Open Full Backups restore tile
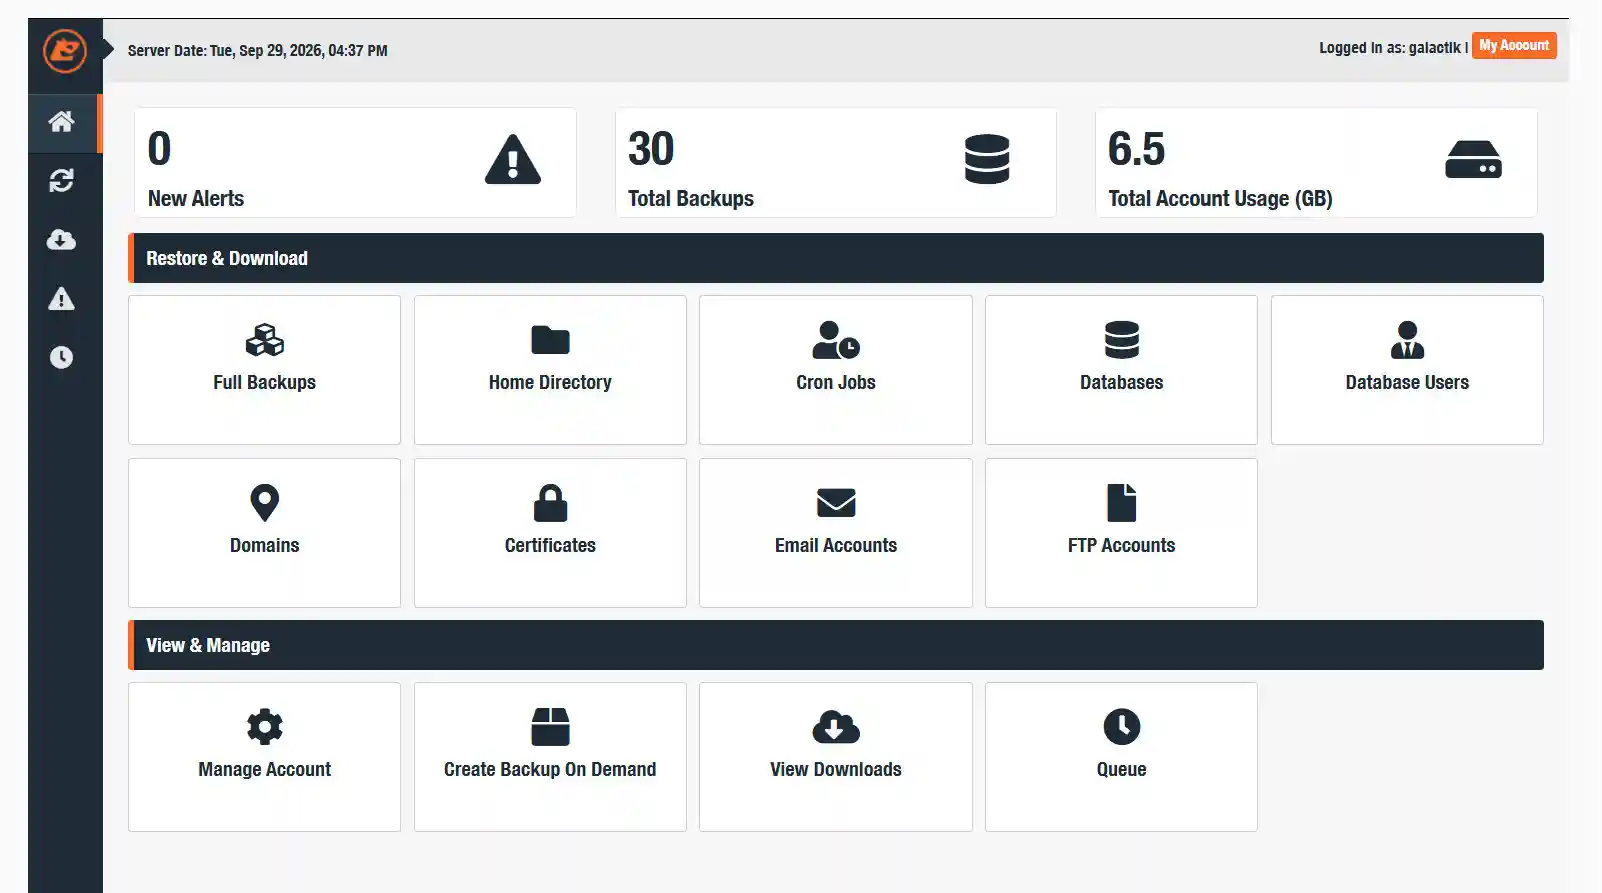This screenshot has width=1602, height=893. (265, 370)
